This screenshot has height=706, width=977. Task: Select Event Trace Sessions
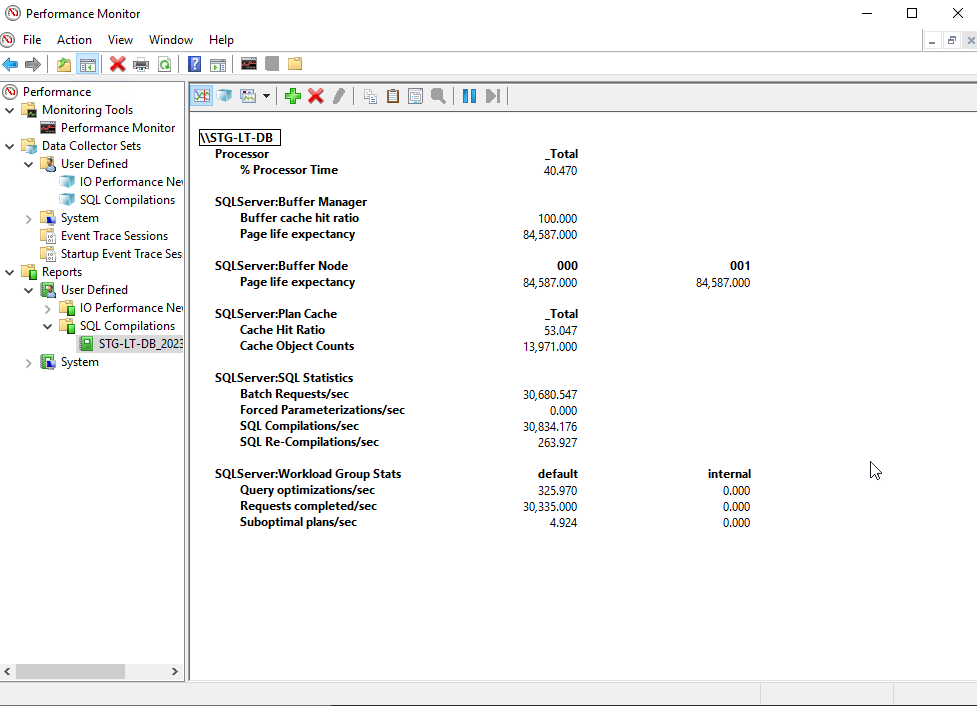114,236
